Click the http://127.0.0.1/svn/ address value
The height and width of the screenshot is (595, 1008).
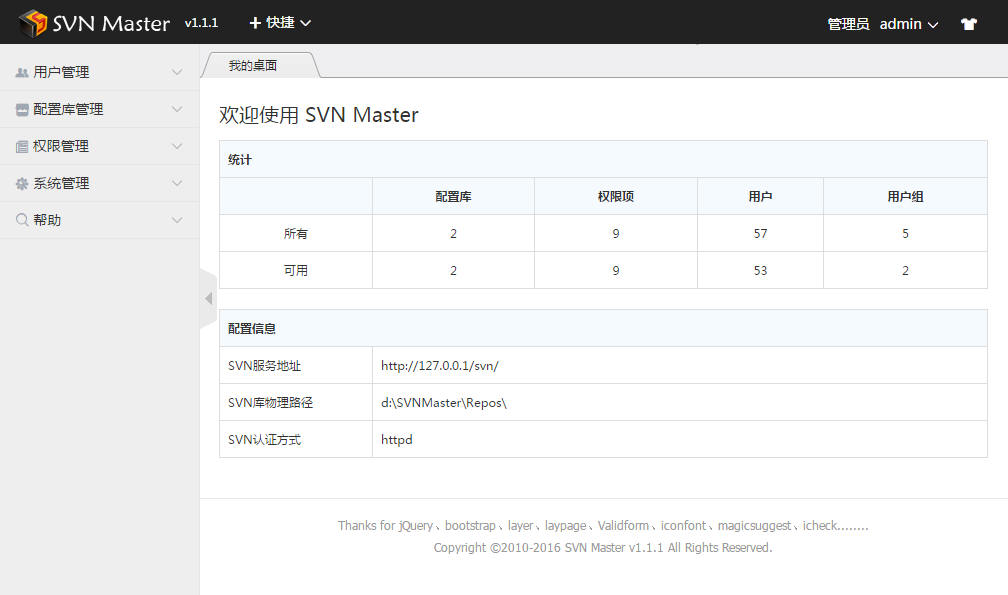(440, 366)
